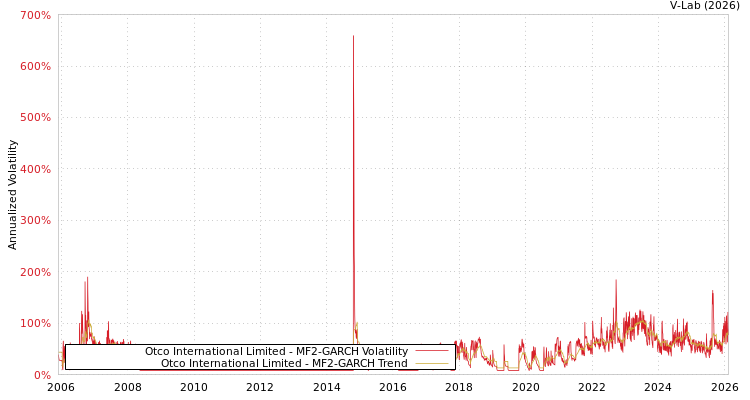Select the MF2-GARCH Volatility legend entry

pos(276,351)
